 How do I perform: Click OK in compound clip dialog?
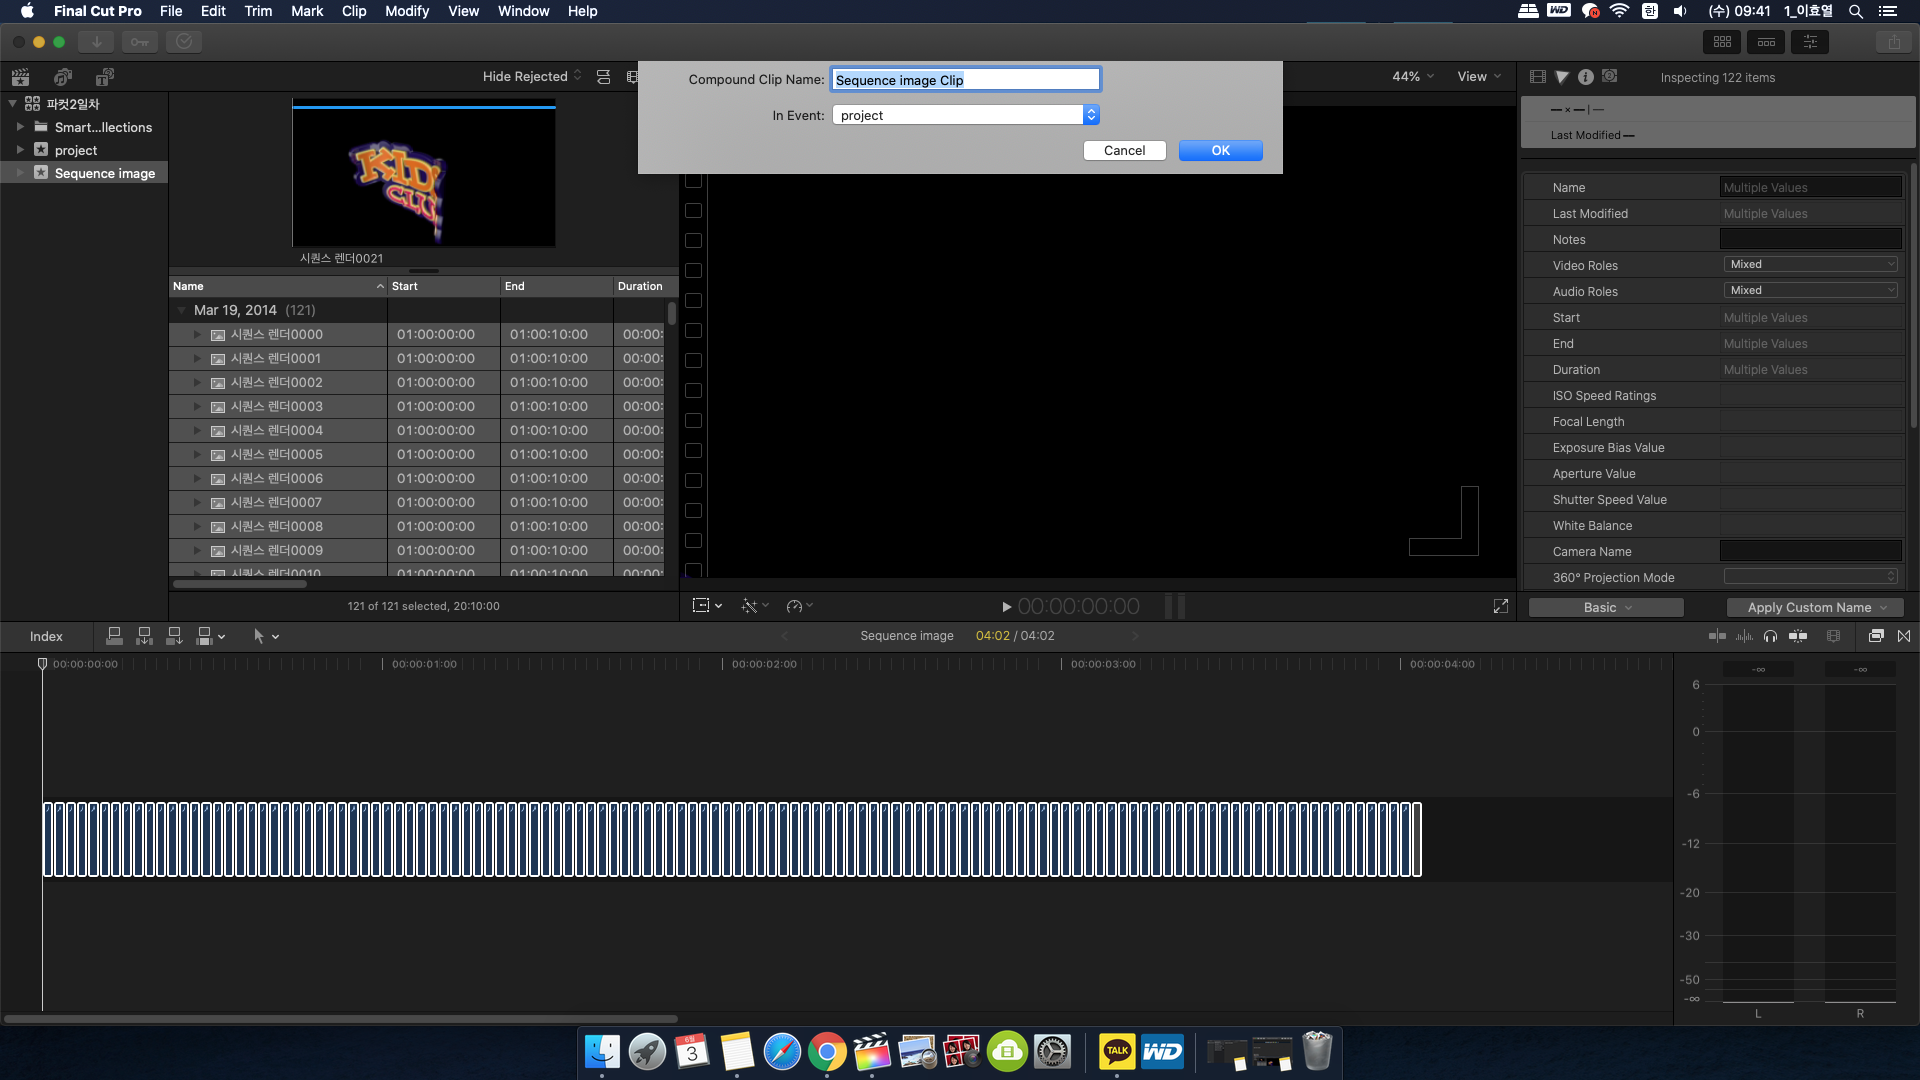[1220, 150]
